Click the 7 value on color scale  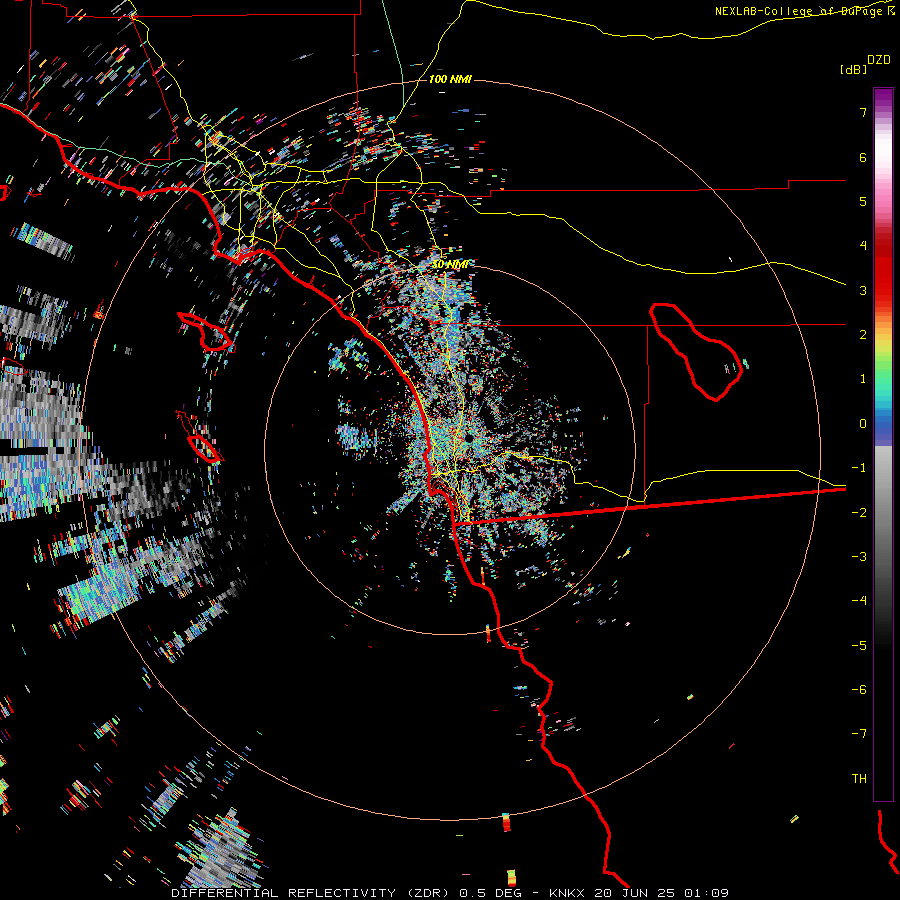(863, 112)
